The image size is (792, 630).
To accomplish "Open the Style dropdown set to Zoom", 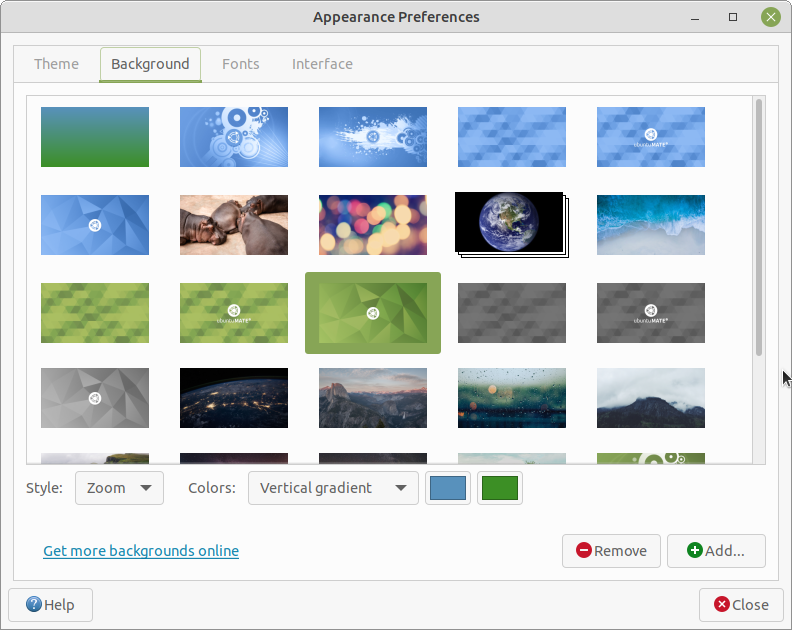I will click(119, 488).
